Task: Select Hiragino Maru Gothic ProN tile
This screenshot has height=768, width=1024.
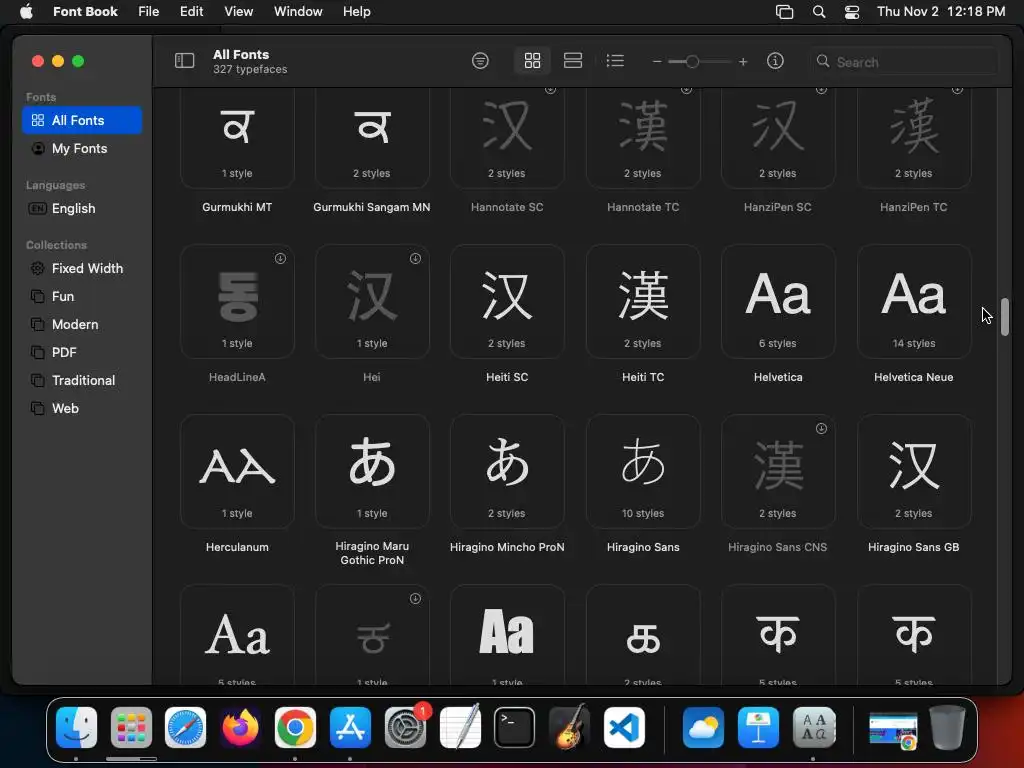Action: [372, 472]
